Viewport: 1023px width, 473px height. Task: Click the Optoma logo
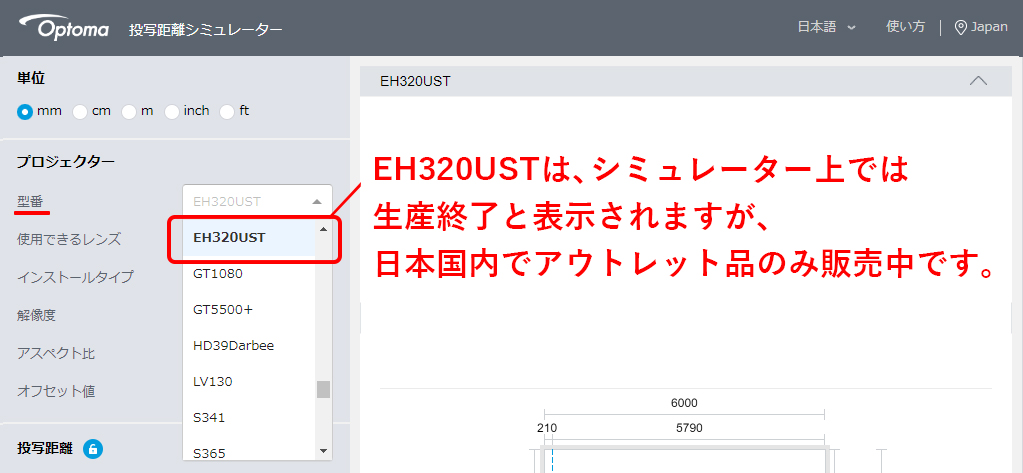pyautogui.click(x=64, y=27)
